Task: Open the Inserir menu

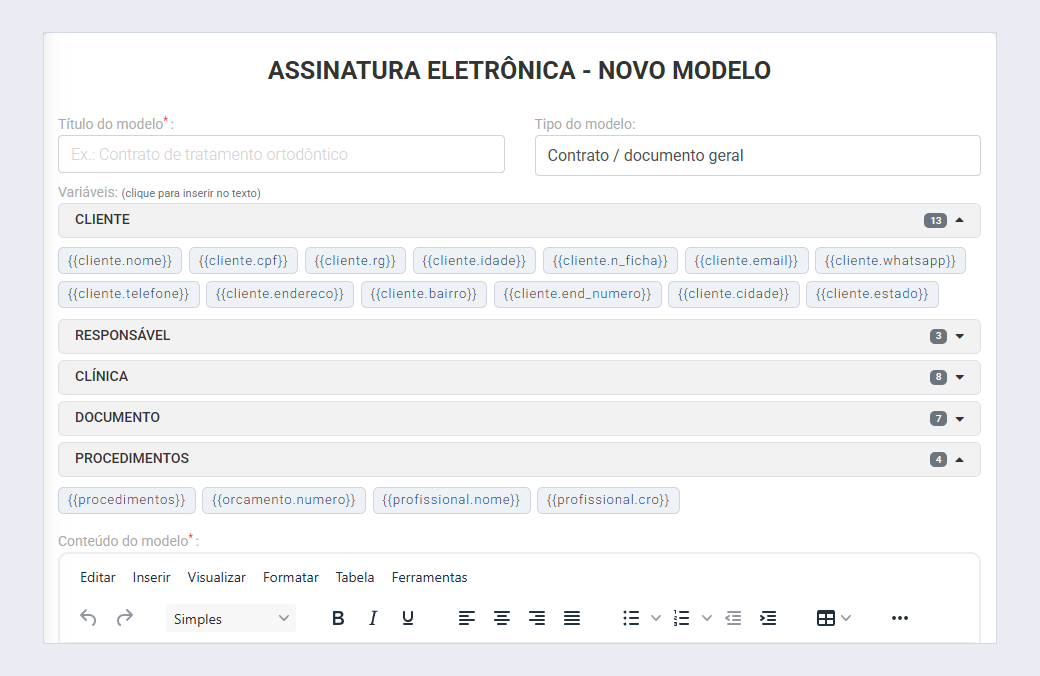Action: pyautogui.click(x=151, y=577)
